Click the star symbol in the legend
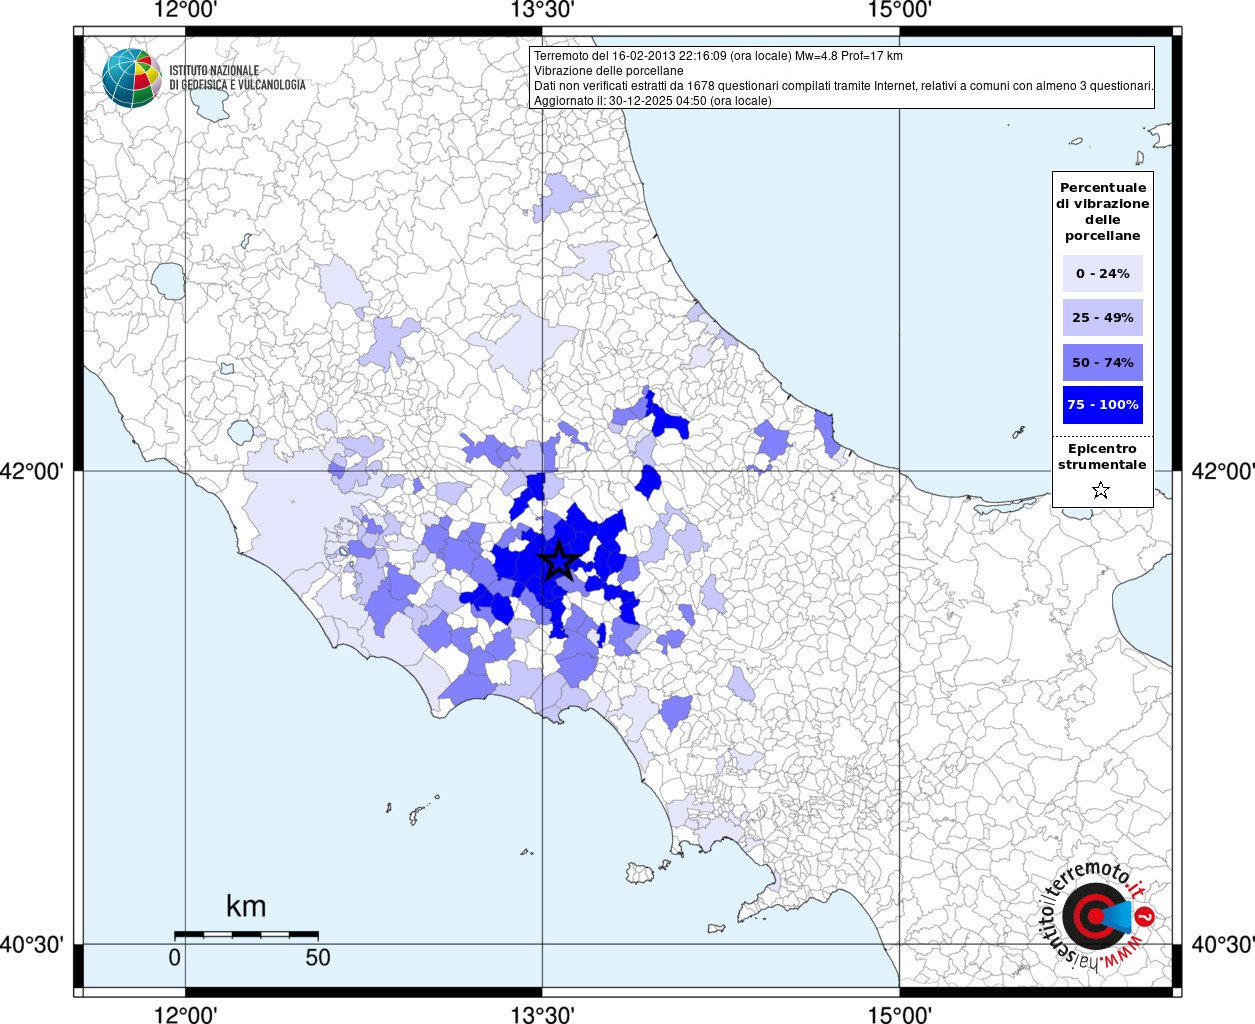 (1101, 490)
